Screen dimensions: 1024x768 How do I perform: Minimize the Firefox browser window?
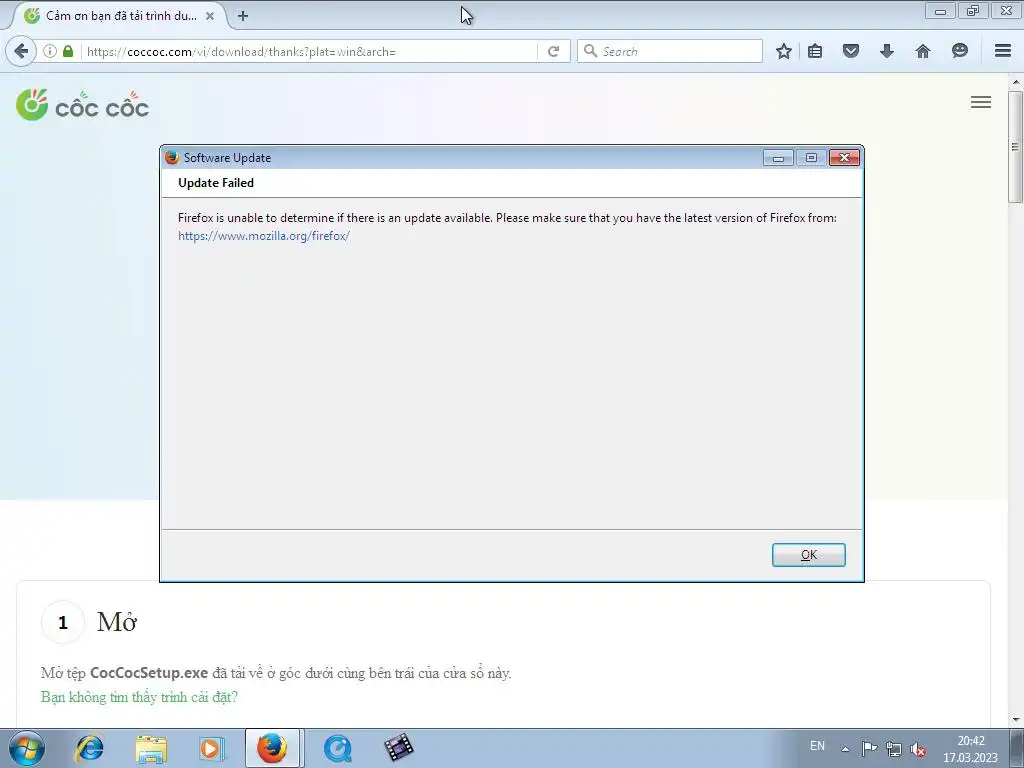tap(940, 11)
